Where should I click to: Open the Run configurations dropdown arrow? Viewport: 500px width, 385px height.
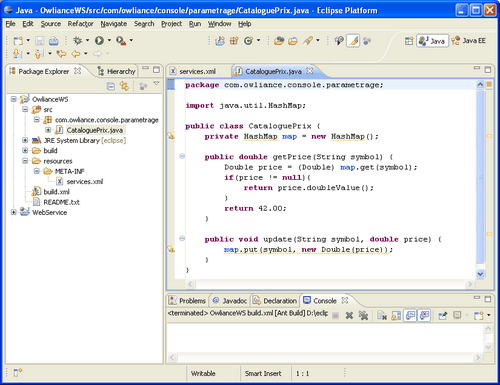pyautogui.click(x=109, y=40)
